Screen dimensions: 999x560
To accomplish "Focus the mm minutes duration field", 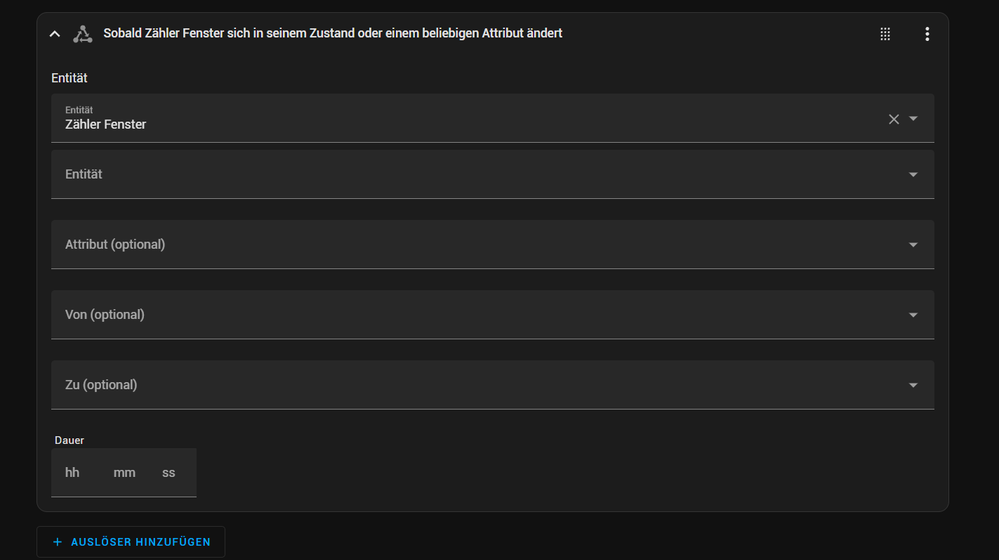I will pyautogui.click(x=124, y=473).
